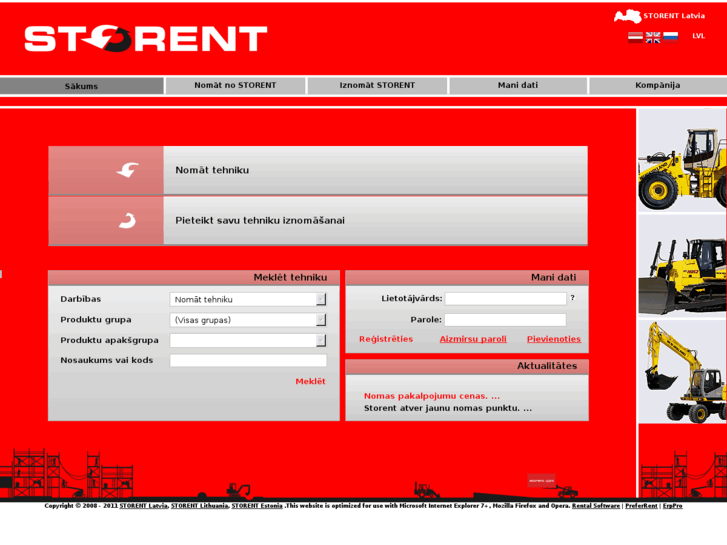Click the Reģistrēties link
The image size is (727, 545).
point(386,339)
